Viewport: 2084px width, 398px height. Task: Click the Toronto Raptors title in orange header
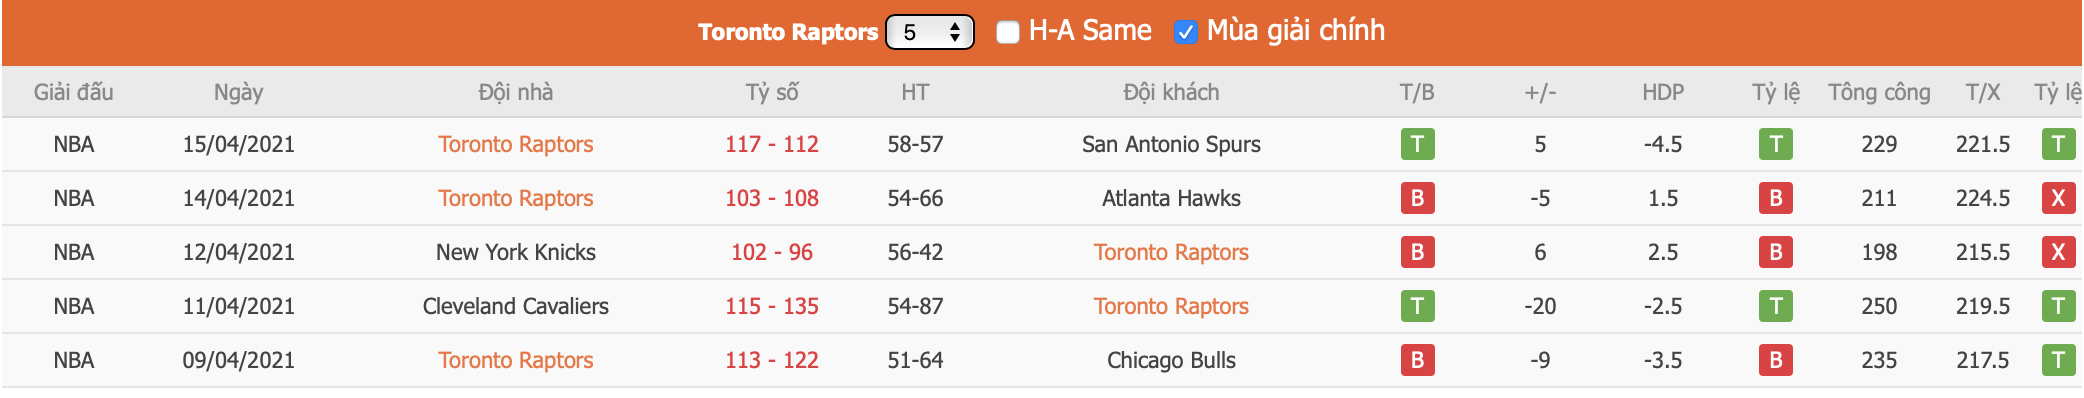coord(788,32)
